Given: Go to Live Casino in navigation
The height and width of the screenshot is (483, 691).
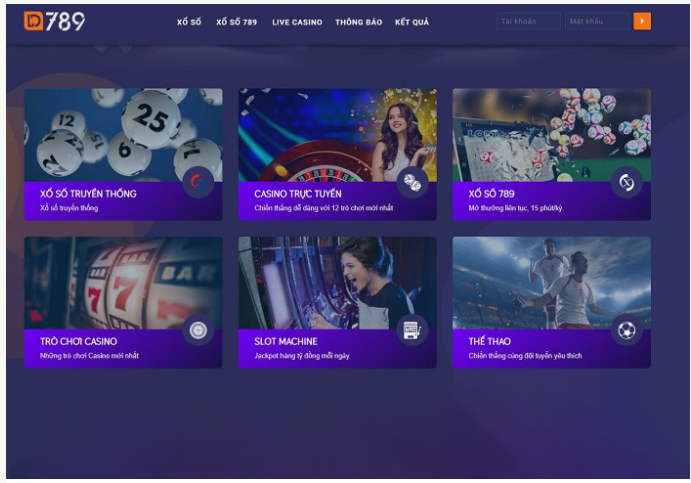Looking at the screenshot, I should coord(297,22).
